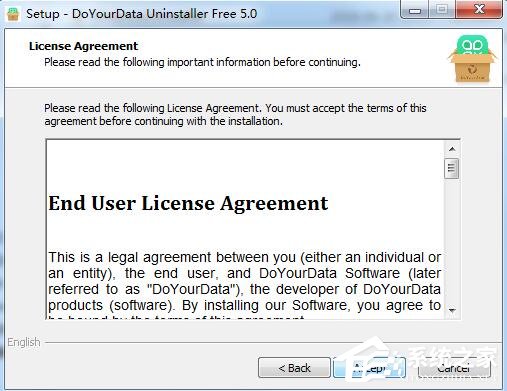The height and width of the screenshot is (391, 507).
Task: Click the 'Setup - DoYourData Uninstaller Free 5.0' title
Action: tap(141, 14)
